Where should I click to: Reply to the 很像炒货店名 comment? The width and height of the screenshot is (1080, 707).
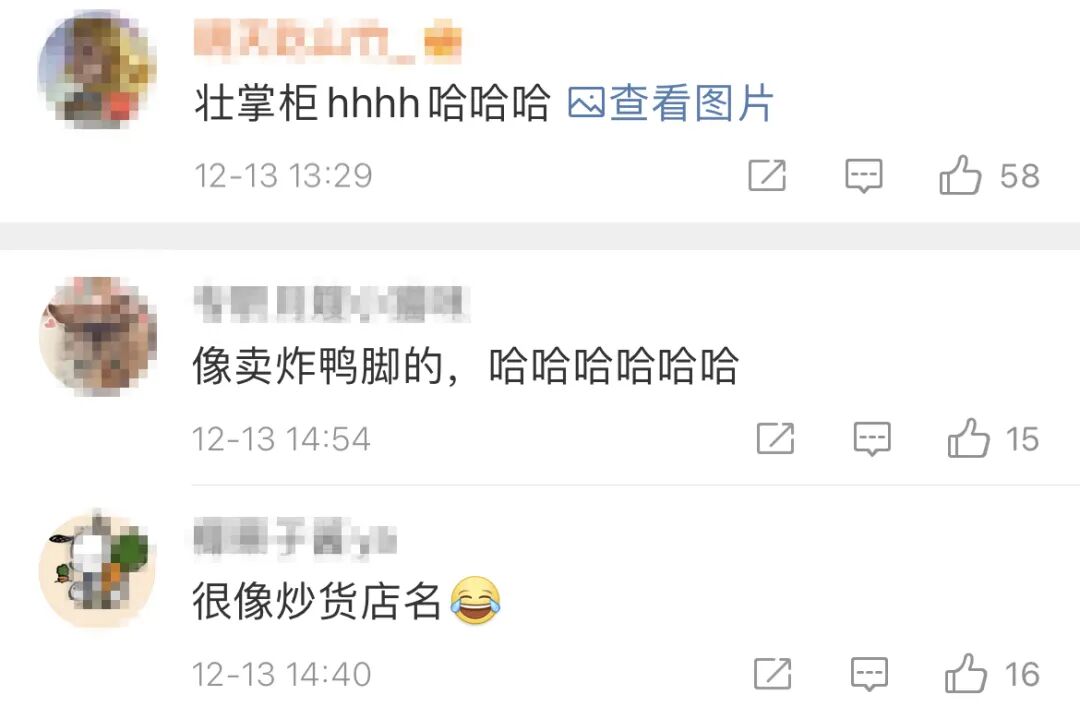869,674
